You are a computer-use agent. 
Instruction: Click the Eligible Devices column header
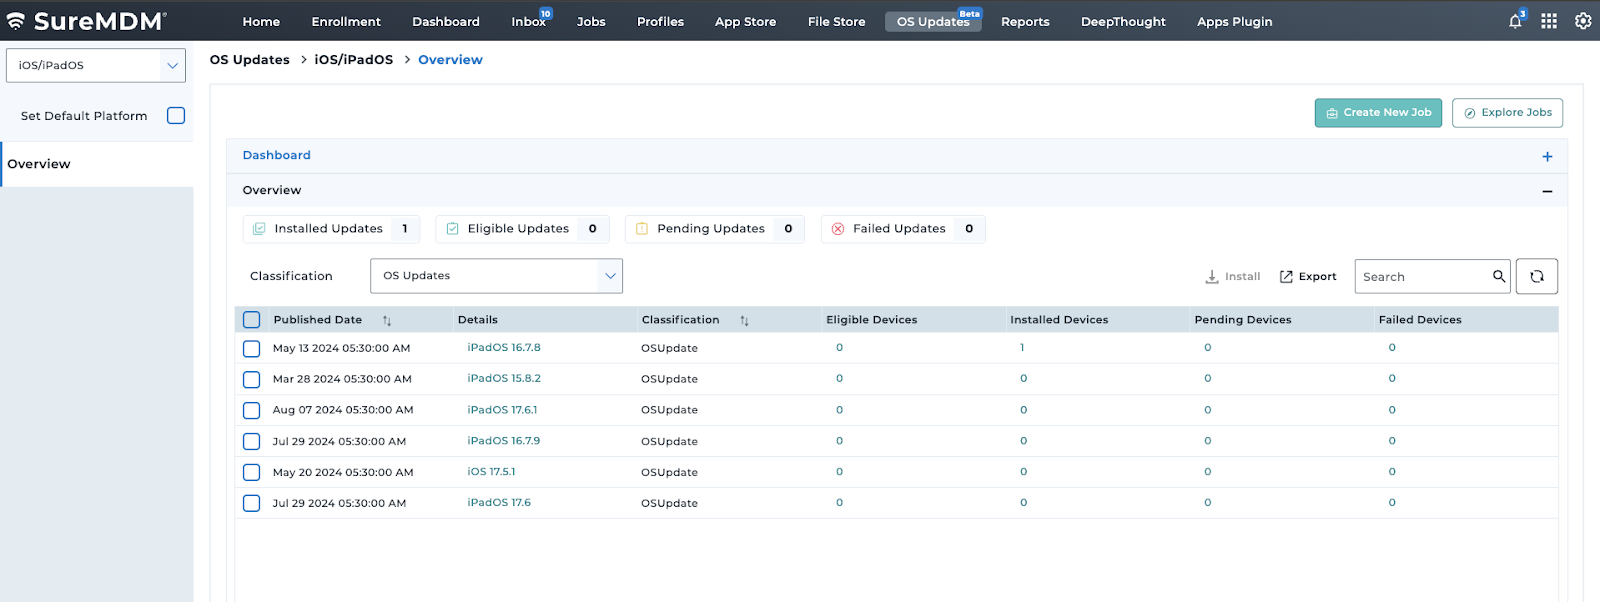[x=872, y=320]
